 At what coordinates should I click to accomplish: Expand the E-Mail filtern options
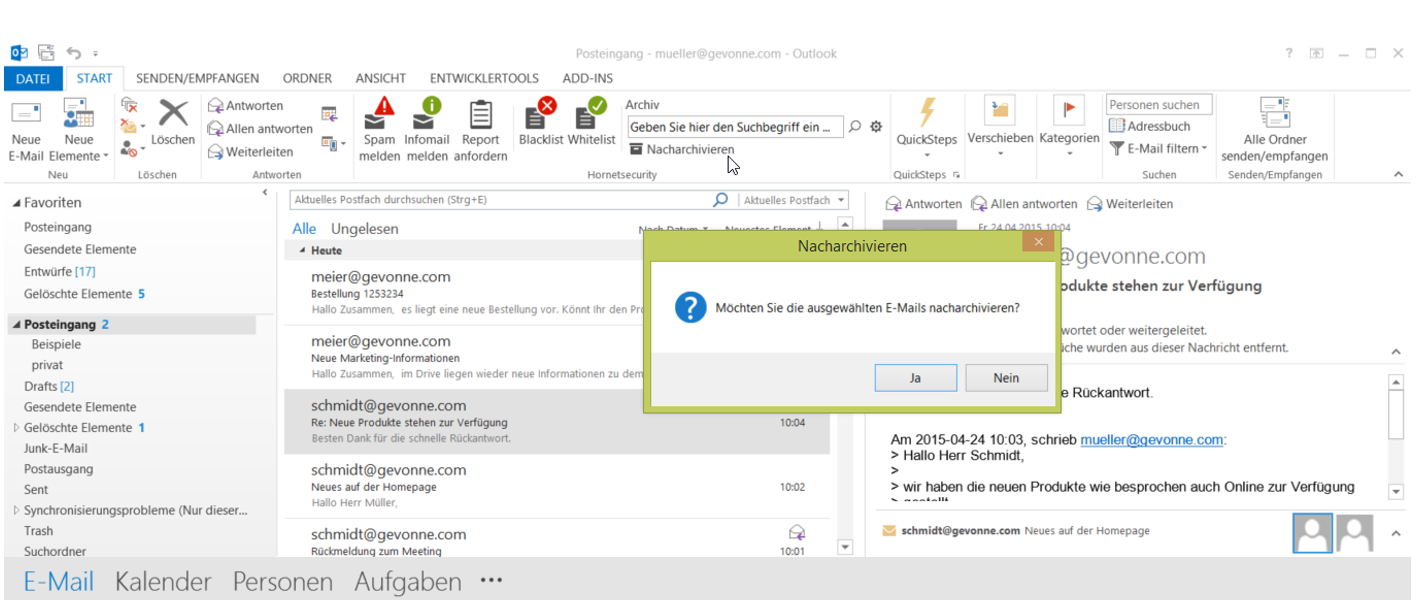point(1159,149)
